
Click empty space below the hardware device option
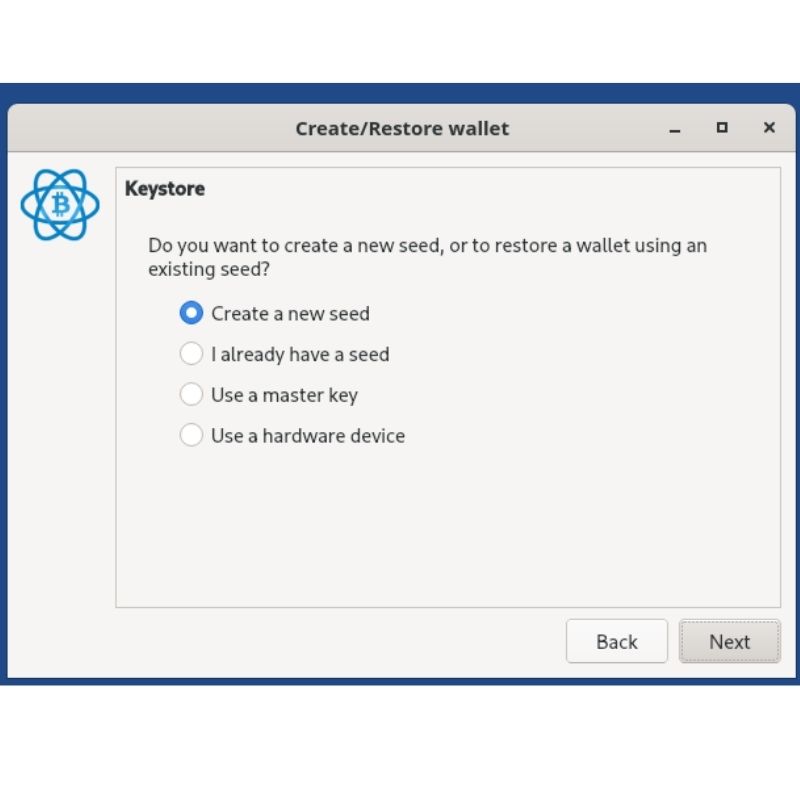click(x=448, y=530)
